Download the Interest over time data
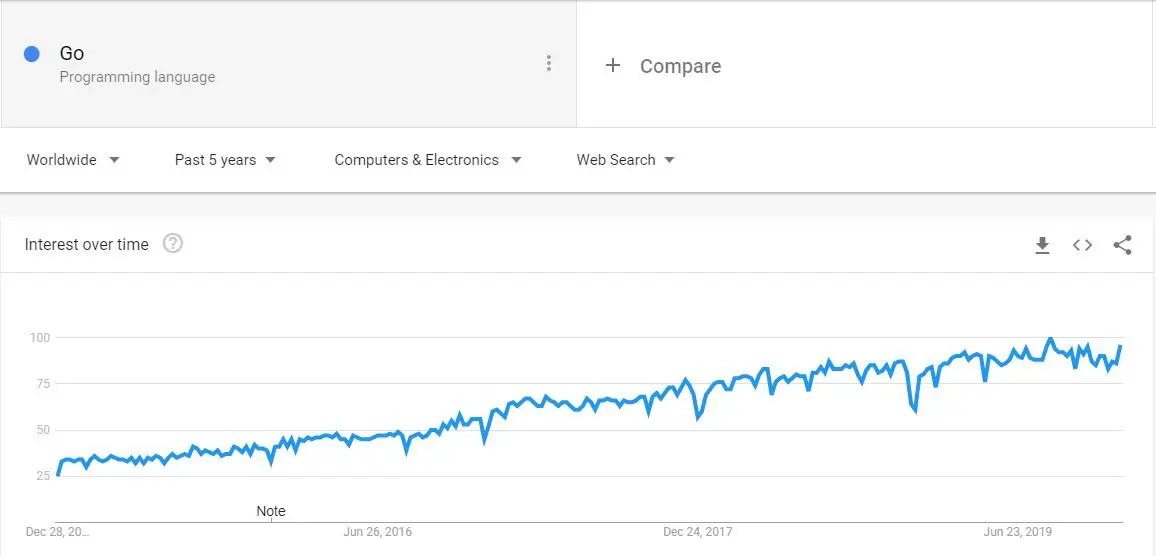 [1042, 245]
